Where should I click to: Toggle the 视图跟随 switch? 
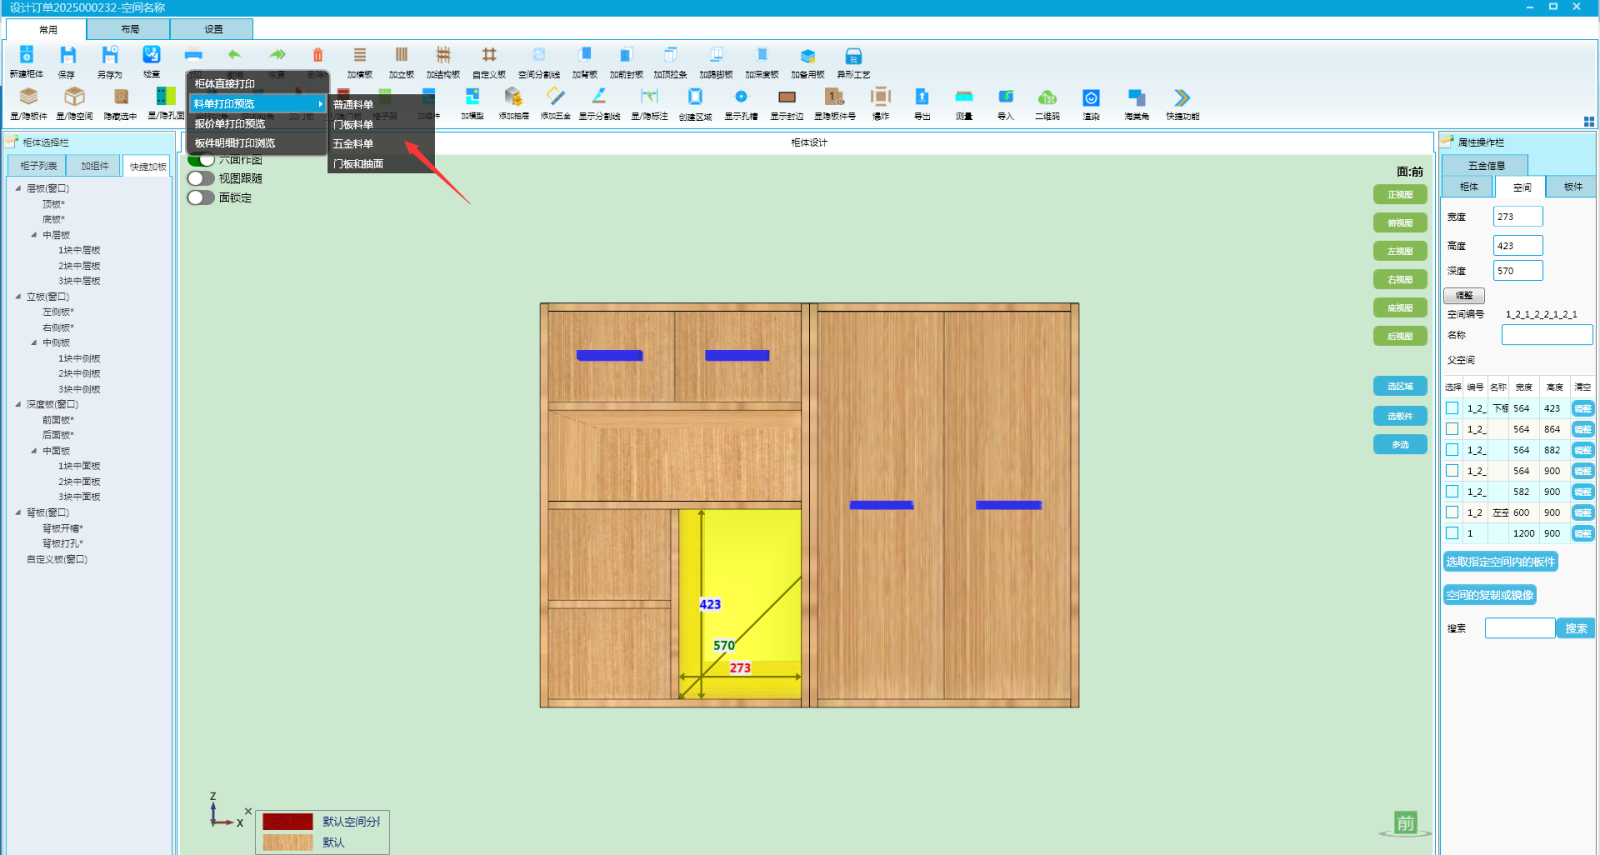(x=201, y=178)
